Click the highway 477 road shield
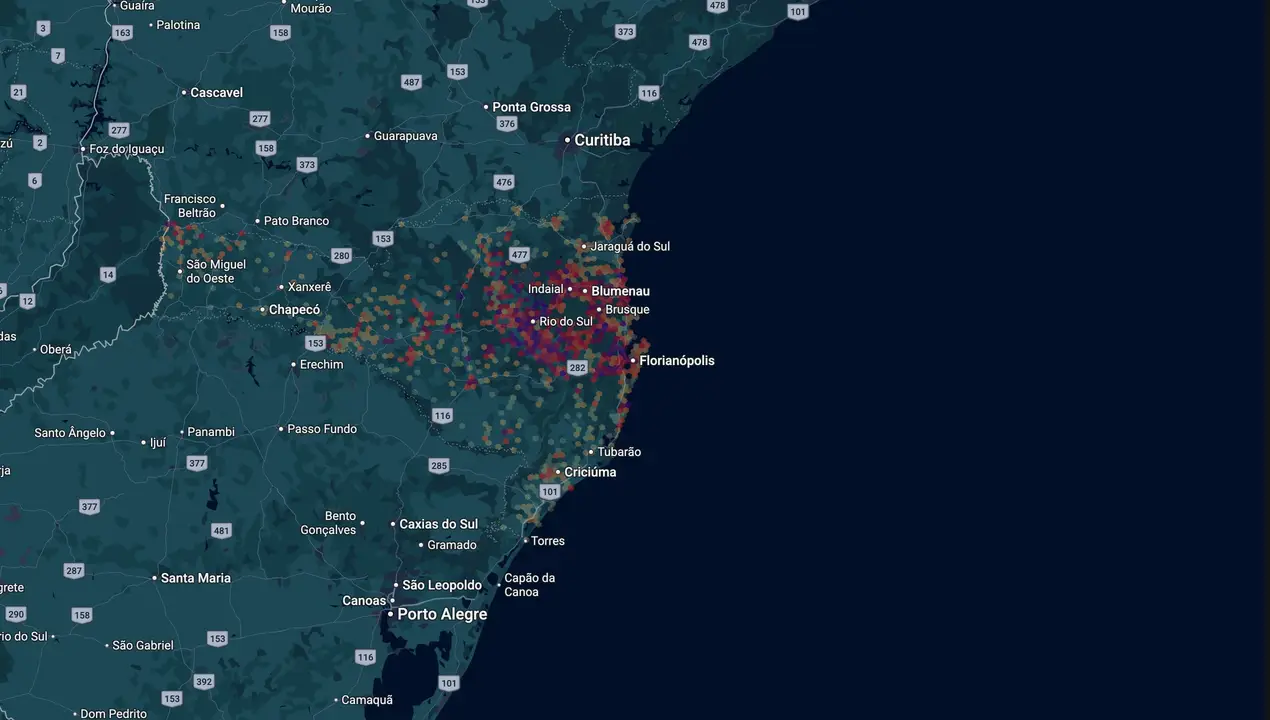Image resolution: width=1270 pixels, height=720 pixels. tap(518, 255)
